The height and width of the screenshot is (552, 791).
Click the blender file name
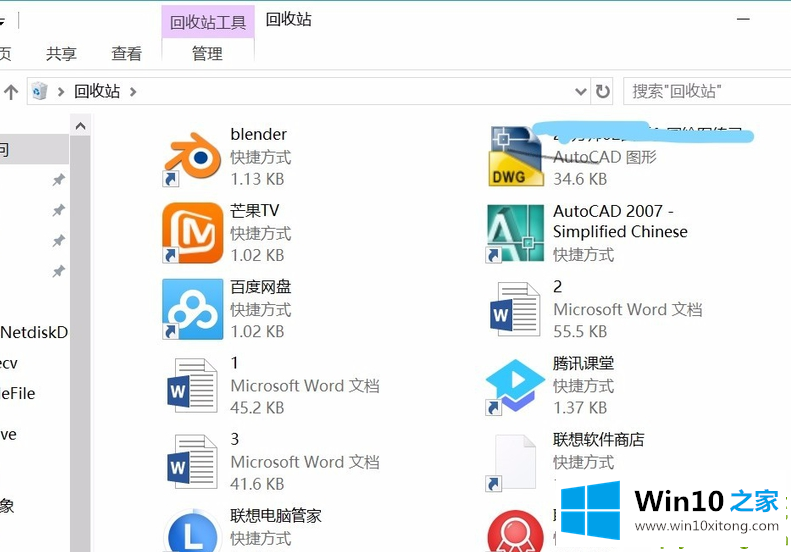pos(259,134)
